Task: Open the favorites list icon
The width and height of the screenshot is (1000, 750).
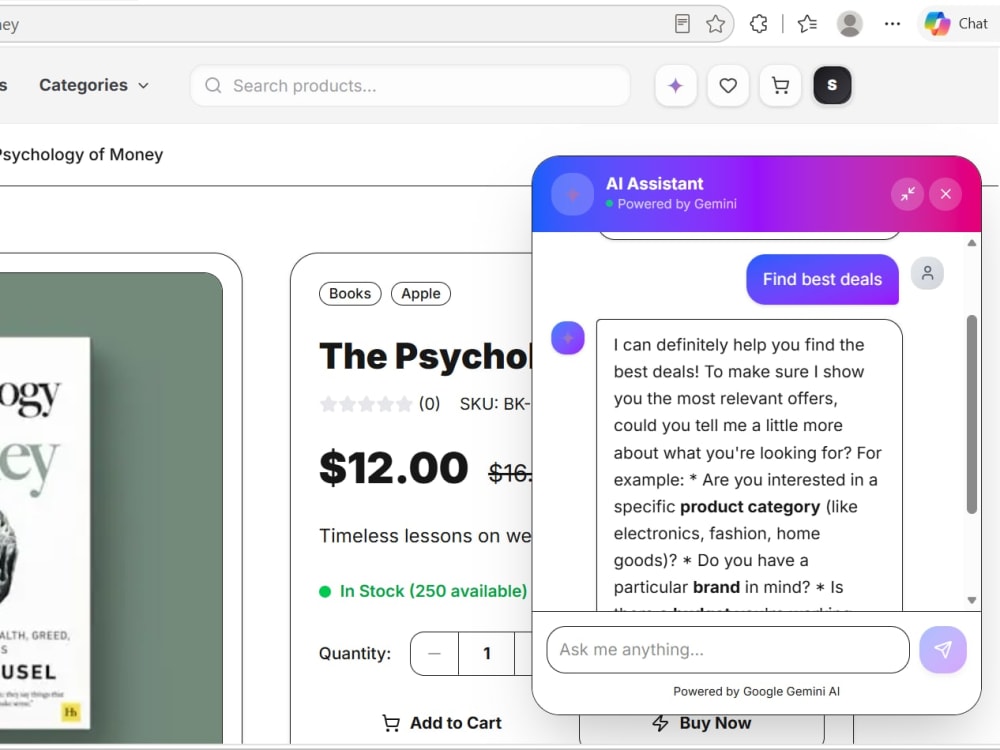Action: [x=807, y=24]
